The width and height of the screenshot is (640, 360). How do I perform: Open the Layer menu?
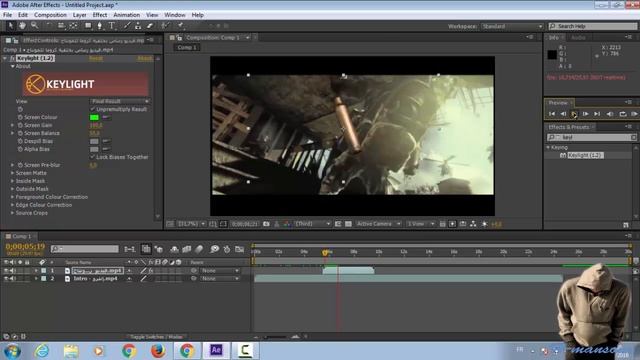pyautogui.click(x=80, y=15)
